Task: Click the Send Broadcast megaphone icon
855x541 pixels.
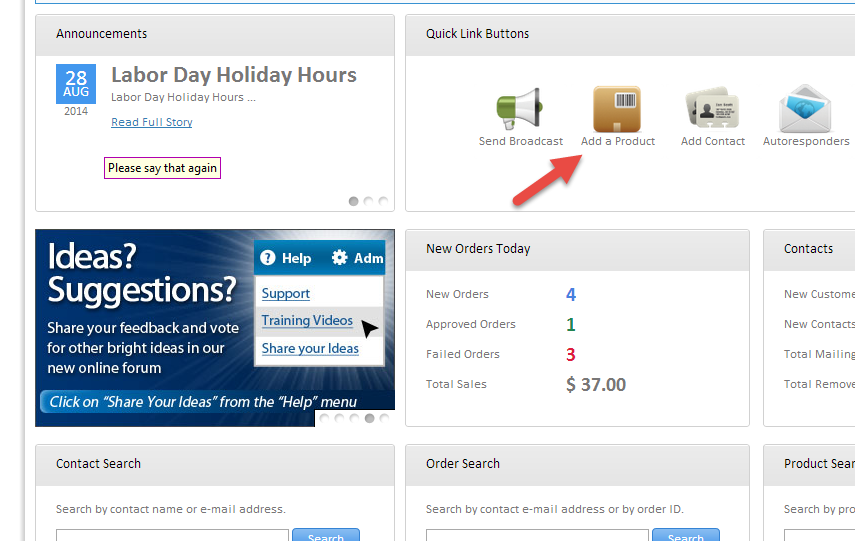Action: [x=520, y=110]
